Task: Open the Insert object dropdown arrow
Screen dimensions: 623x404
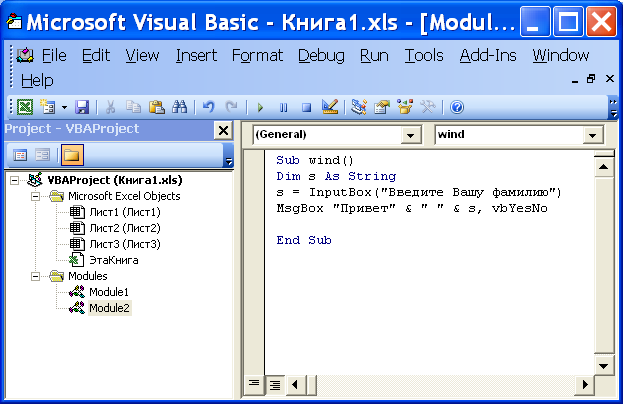Action: click(64, 107)
